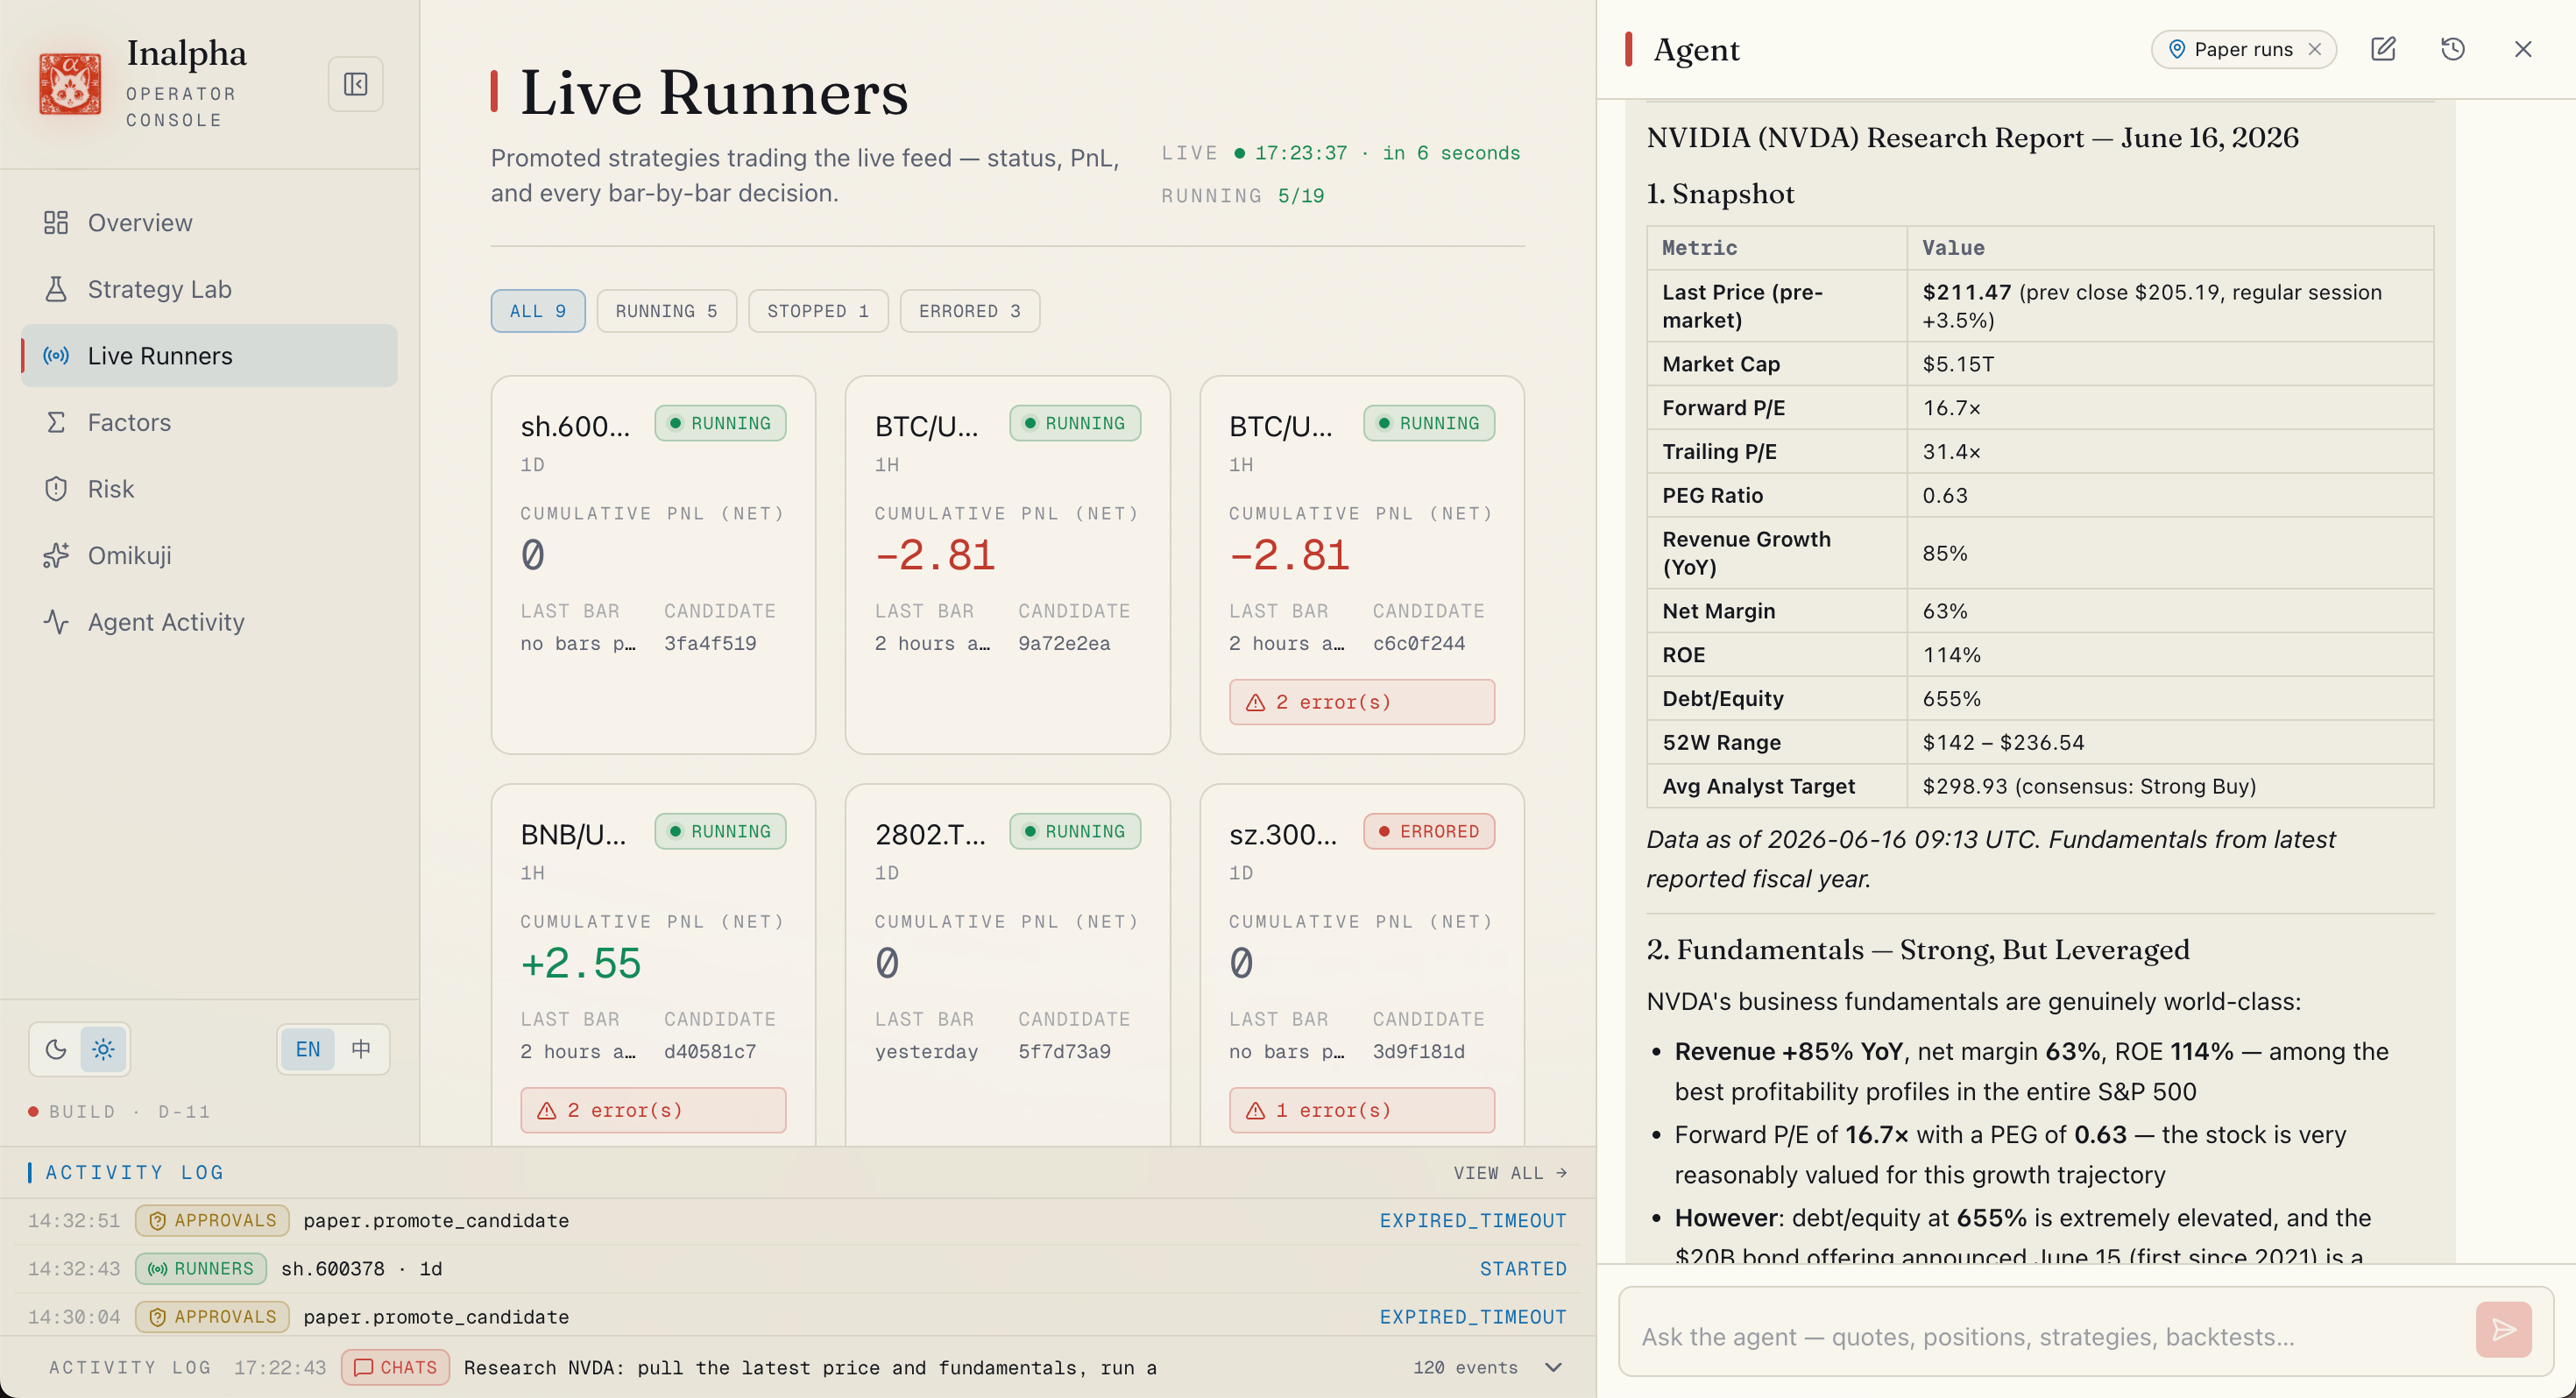Click the Agent Activity pulse icon
This screenshot has height=1398, width=2576.
click(x=56, y=622)
